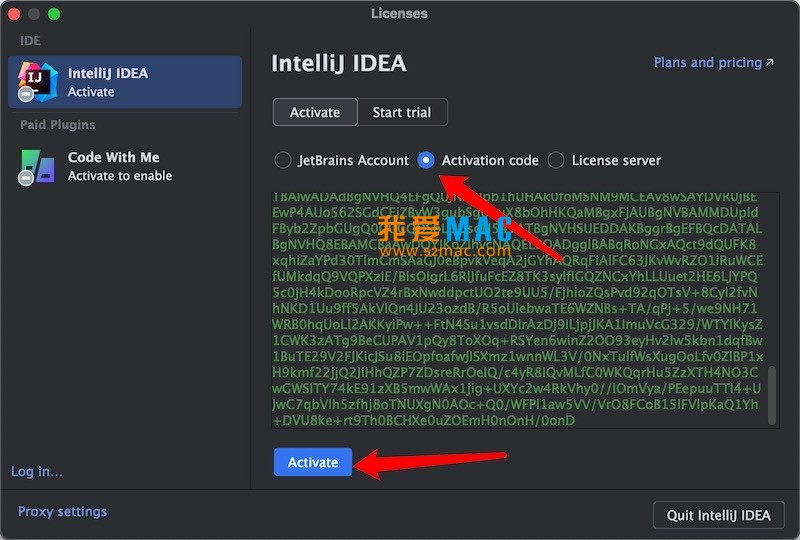Switch to the Activate tab
The image size is (800, 540).
pyautogui.click(x=315, y=112)
